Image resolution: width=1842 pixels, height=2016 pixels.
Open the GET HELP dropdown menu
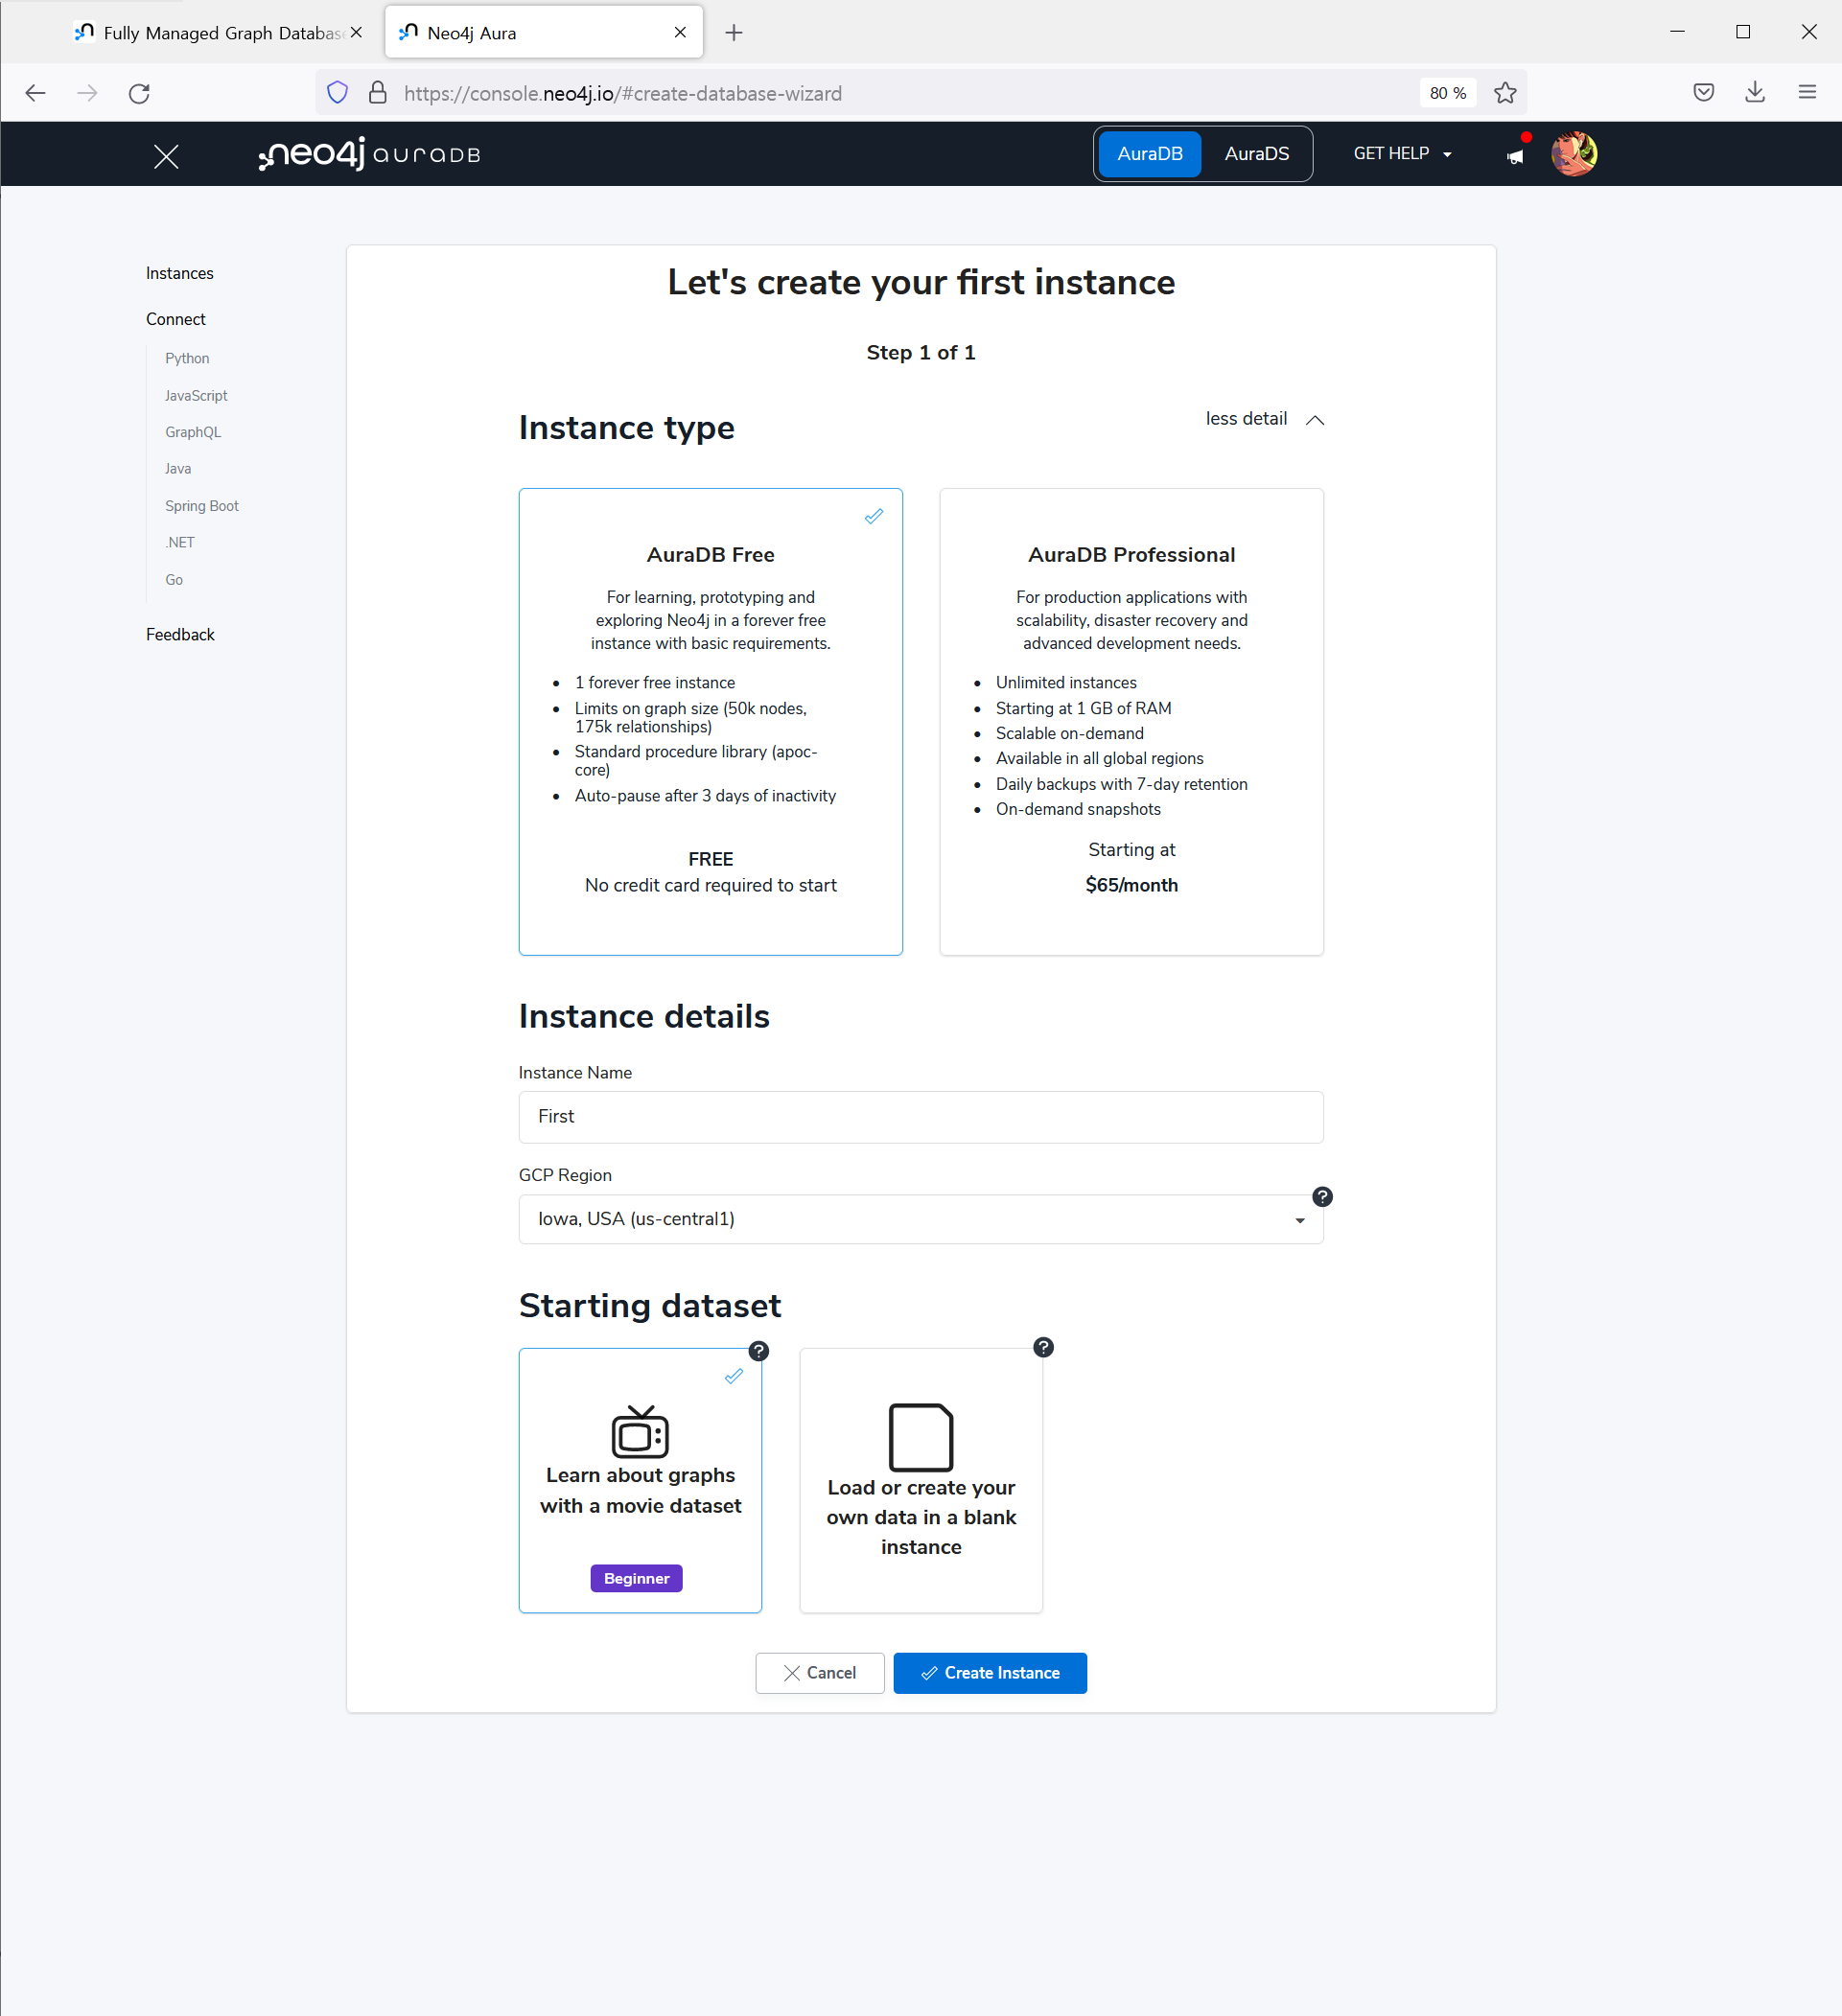click(x=1401, y=154)
